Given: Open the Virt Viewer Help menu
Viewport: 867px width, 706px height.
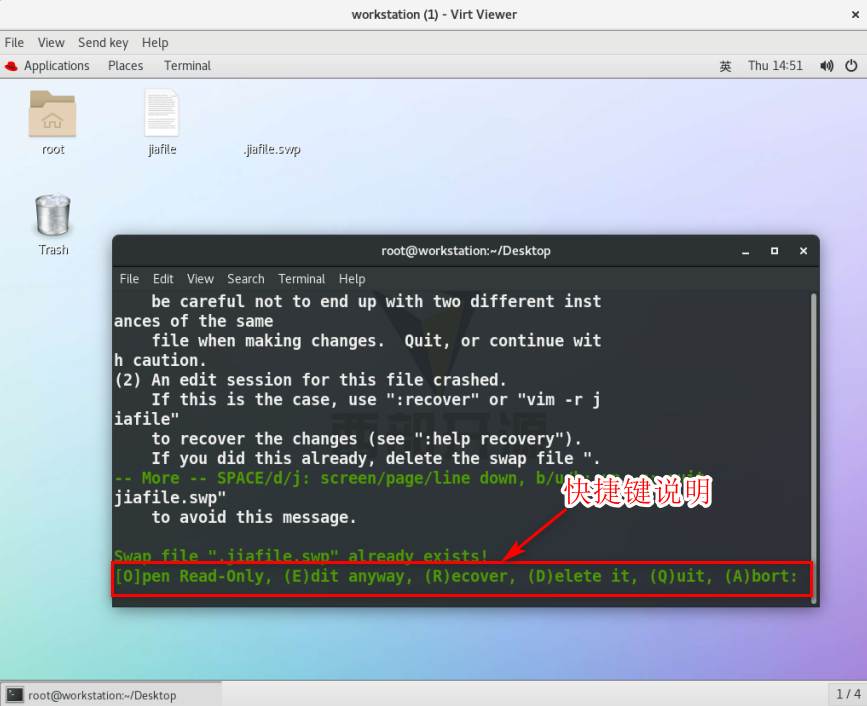Looking at the screenshot, I should click(155, 43).
